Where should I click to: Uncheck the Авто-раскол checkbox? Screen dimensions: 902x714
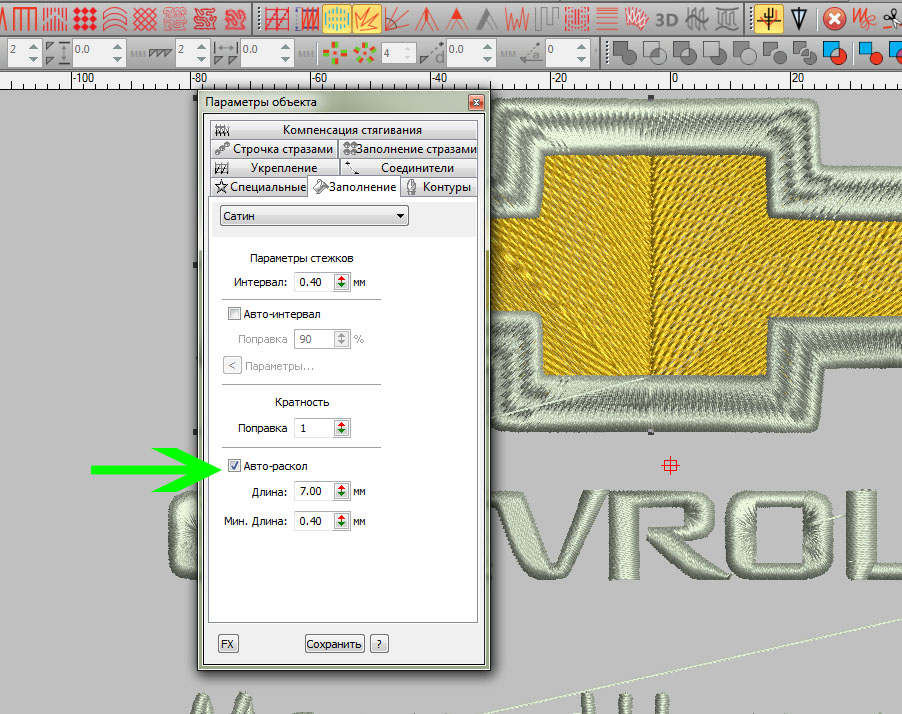click(234, 465)
